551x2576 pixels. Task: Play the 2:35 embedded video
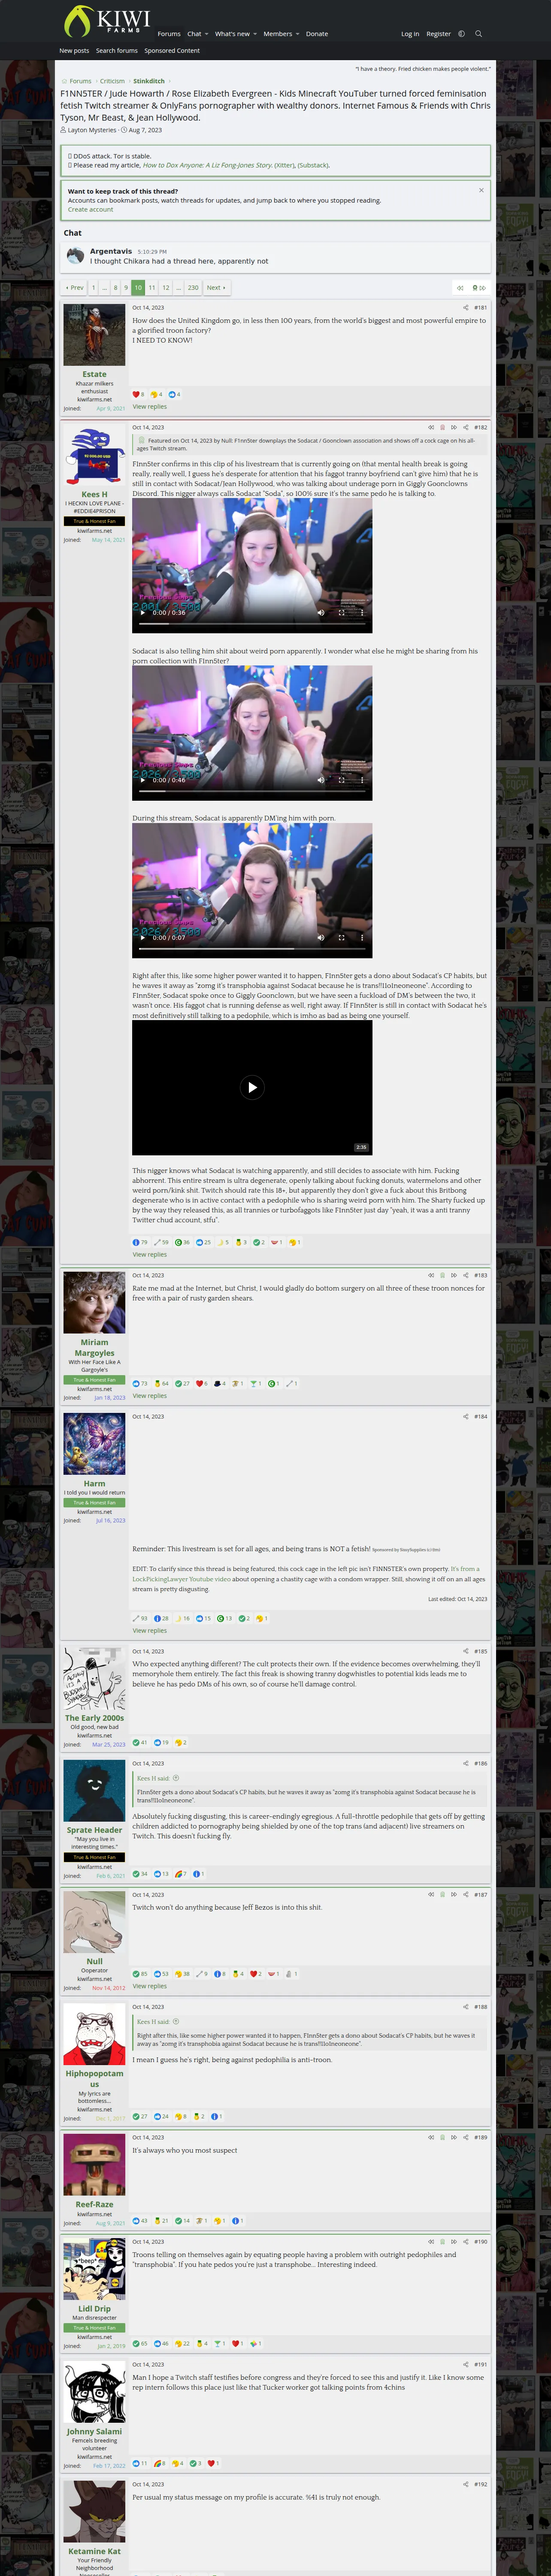pos(252,1087)
